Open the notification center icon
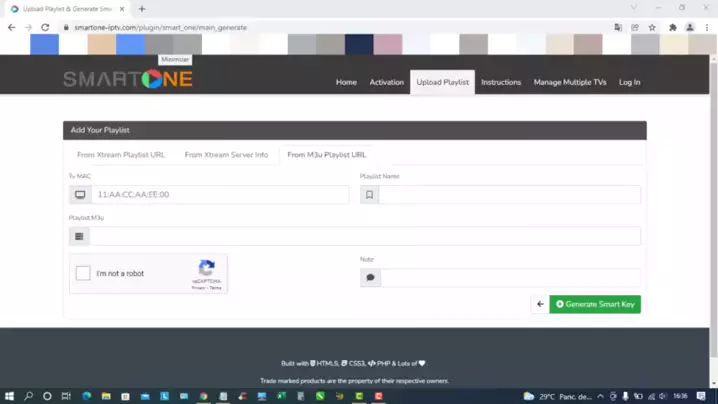Image resolution: width=718 pixels, height=404 pixels. [x=701, y=396]
